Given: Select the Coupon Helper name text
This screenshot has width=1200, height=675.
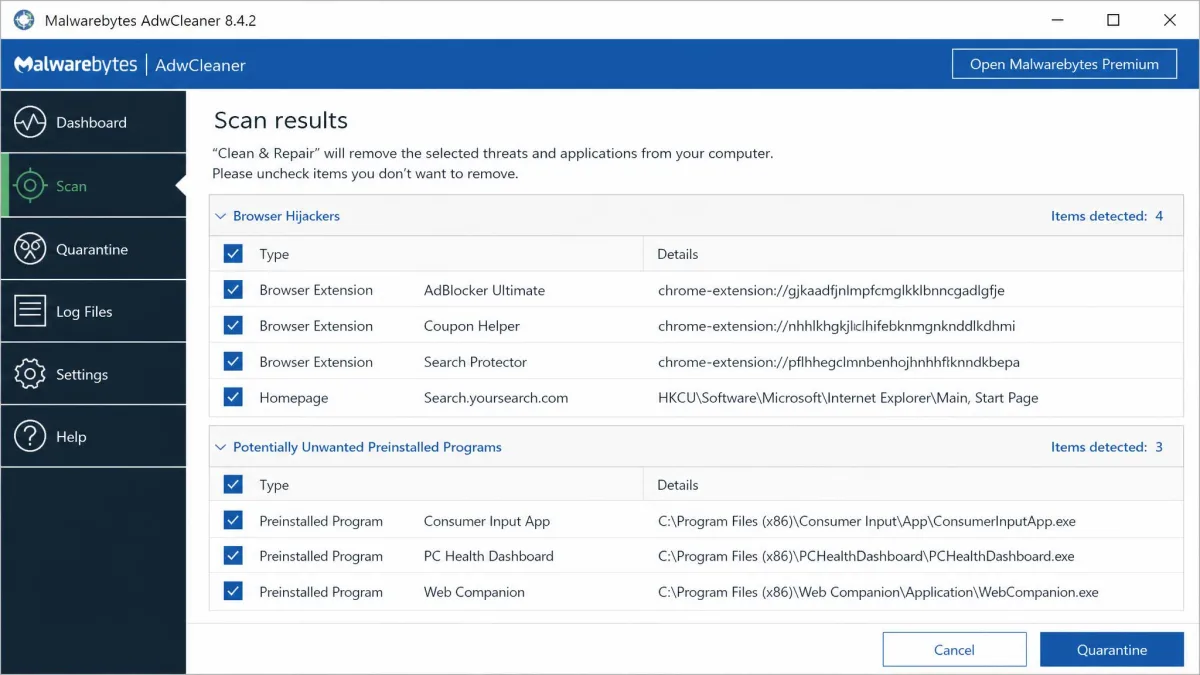Looking at the screenshot, I should (x=472, y=326).
